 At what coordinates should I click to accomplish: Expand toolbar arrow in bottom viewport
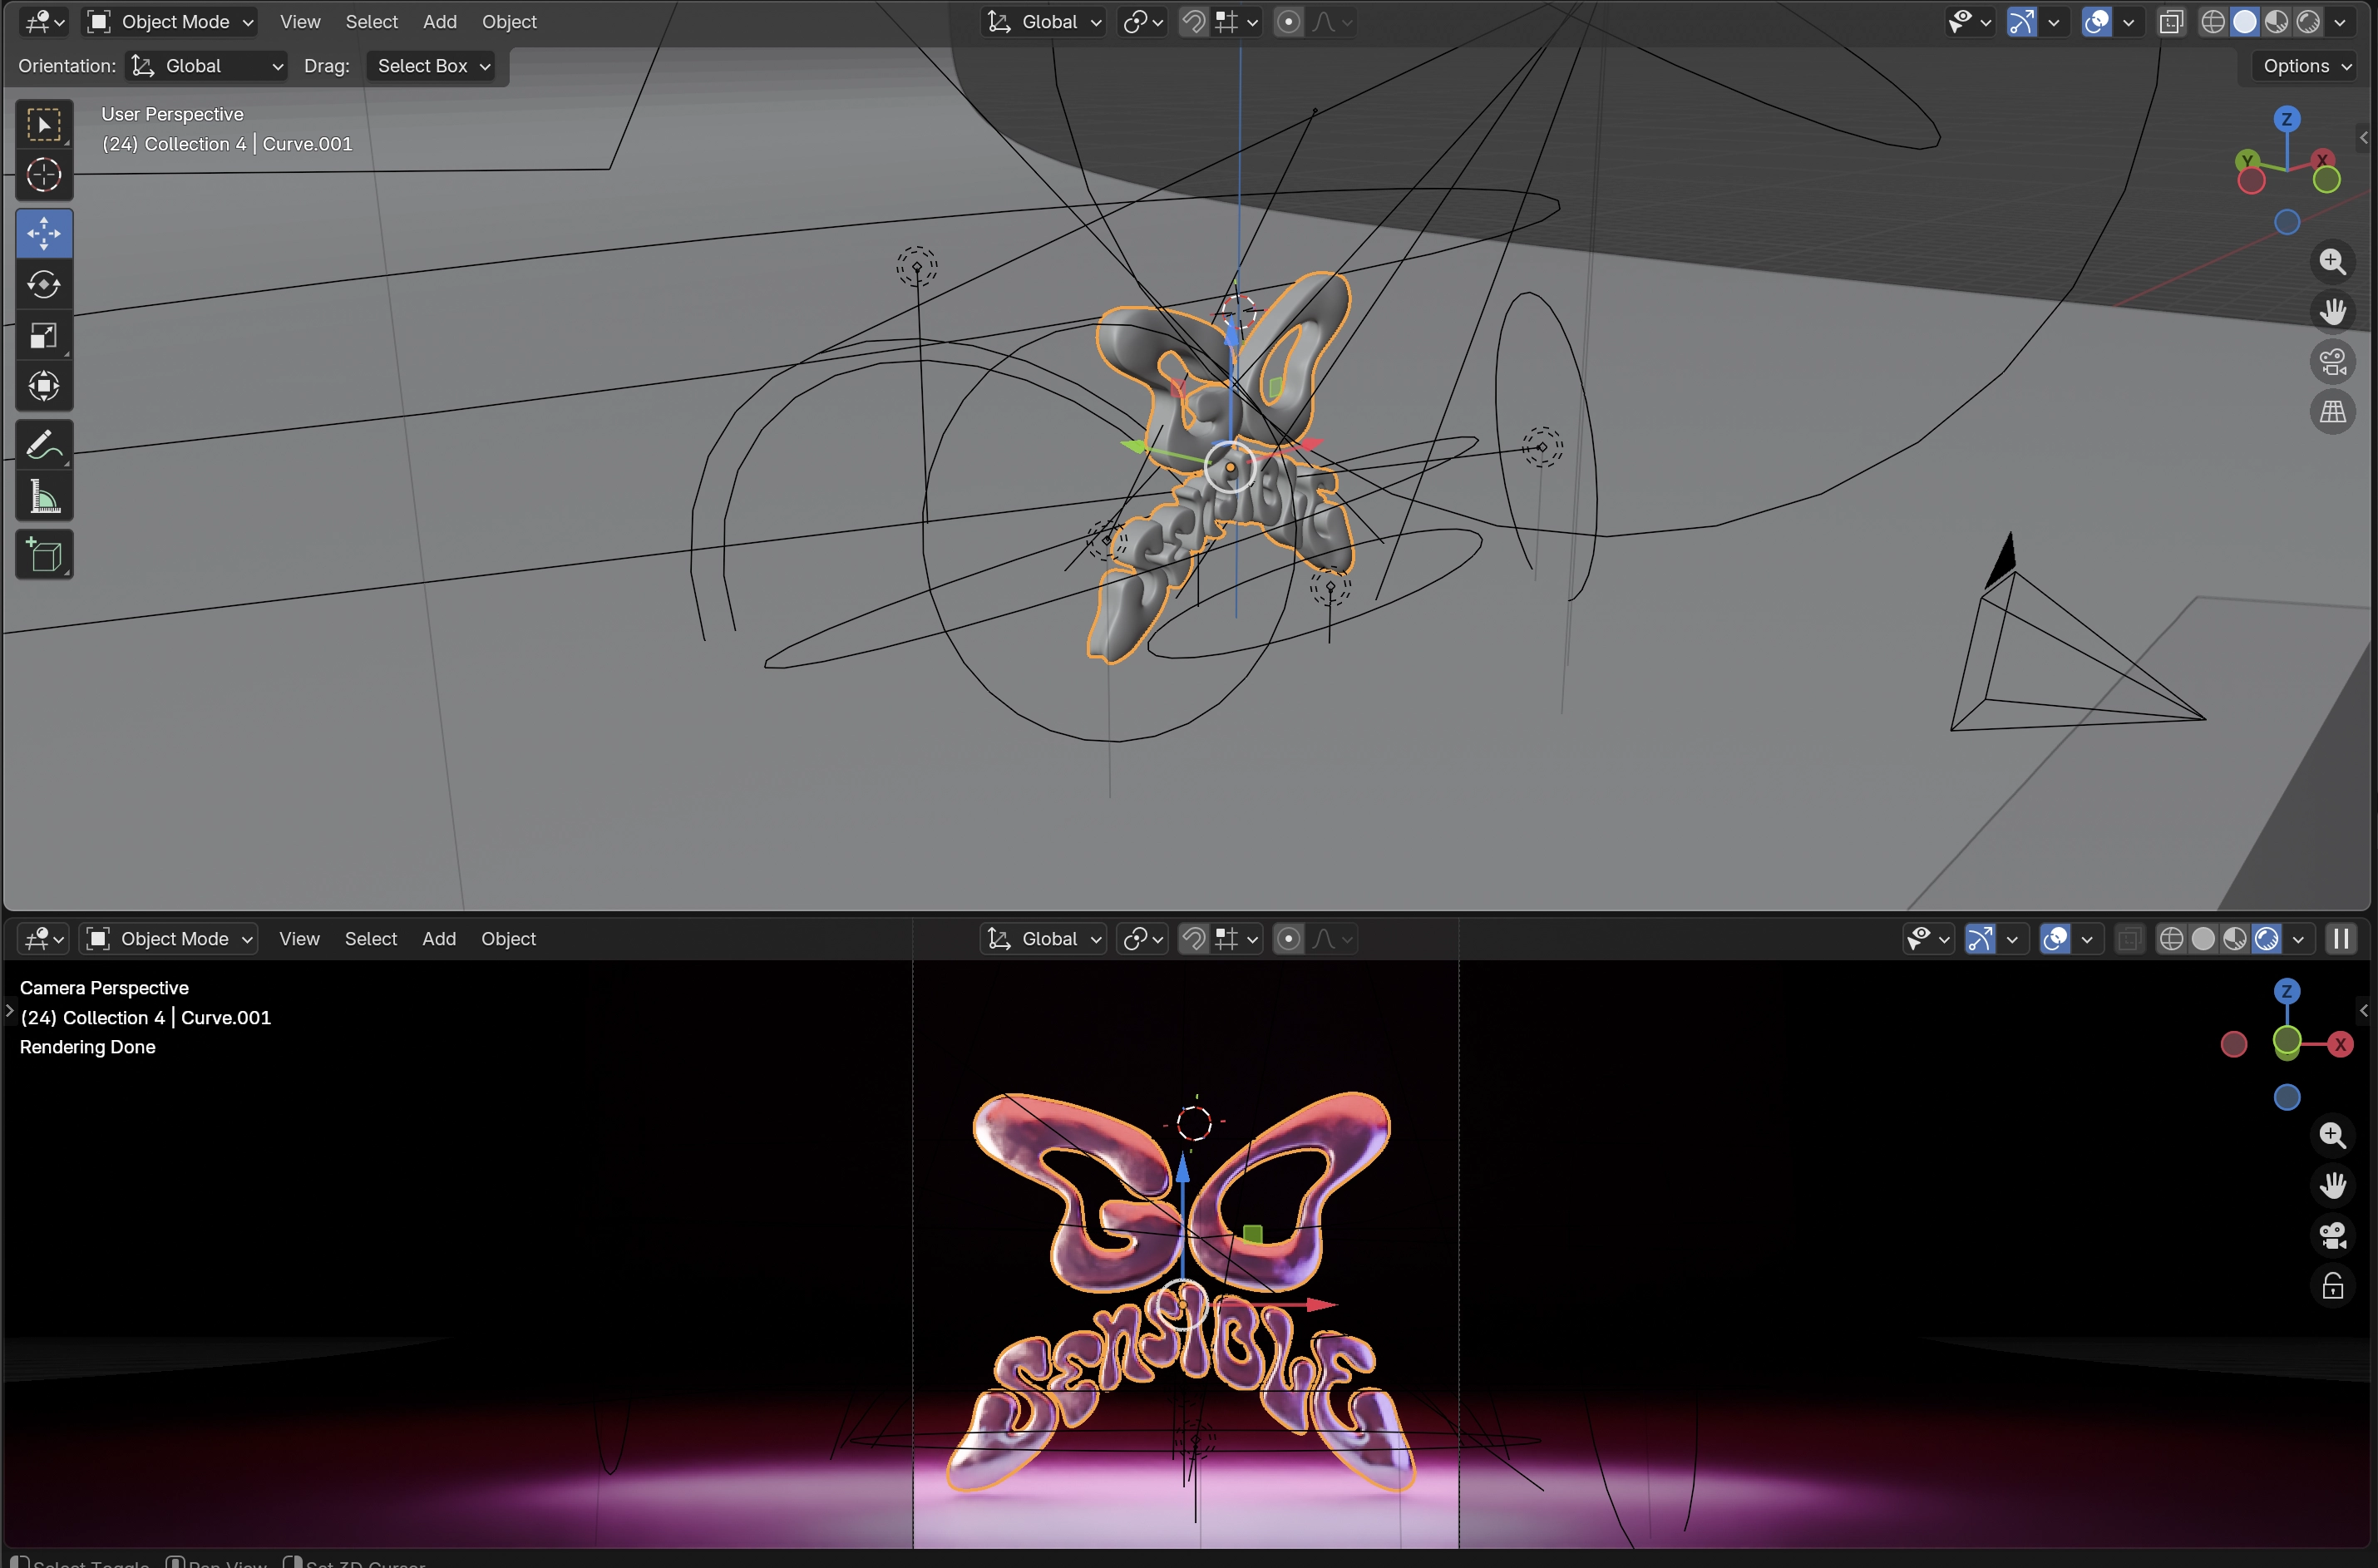(x=10, y=1011)
